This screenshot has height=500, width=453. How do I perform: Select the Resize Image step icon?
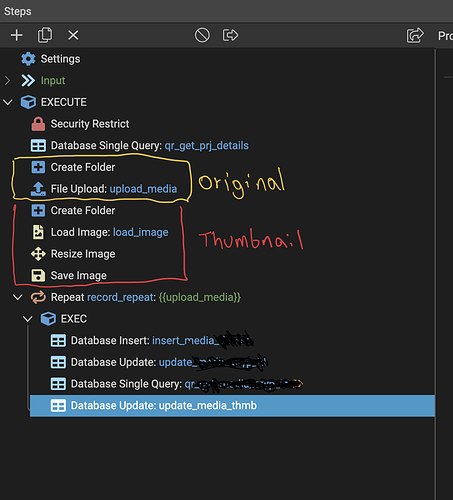pyautogui.click(x=38, y=254)
